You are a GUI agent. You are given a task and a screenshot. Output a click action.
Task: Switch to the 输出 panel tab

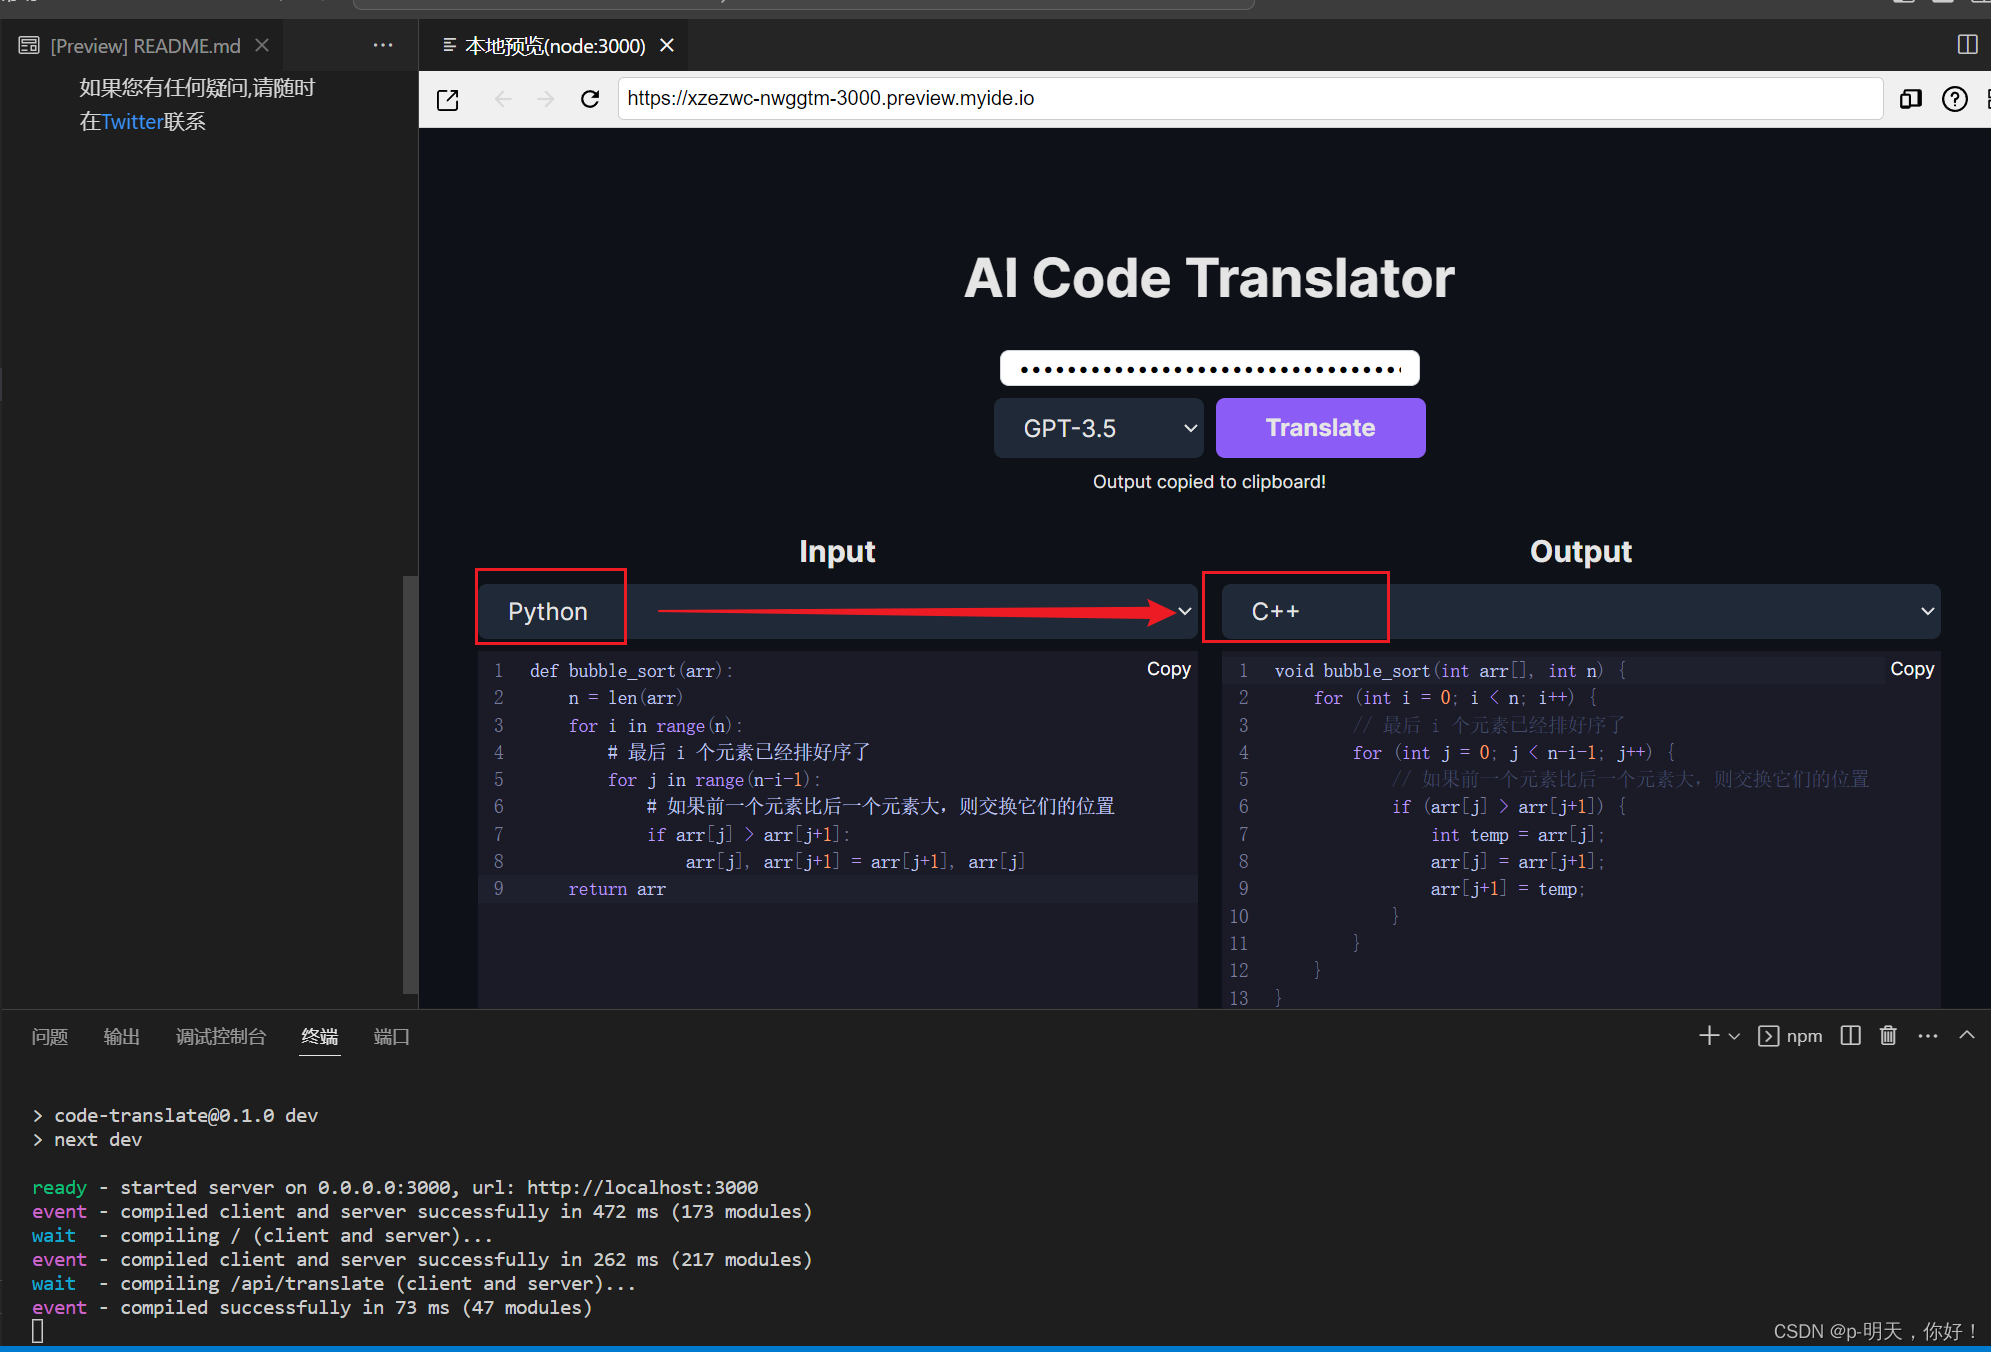click(x=122, y=1037)
